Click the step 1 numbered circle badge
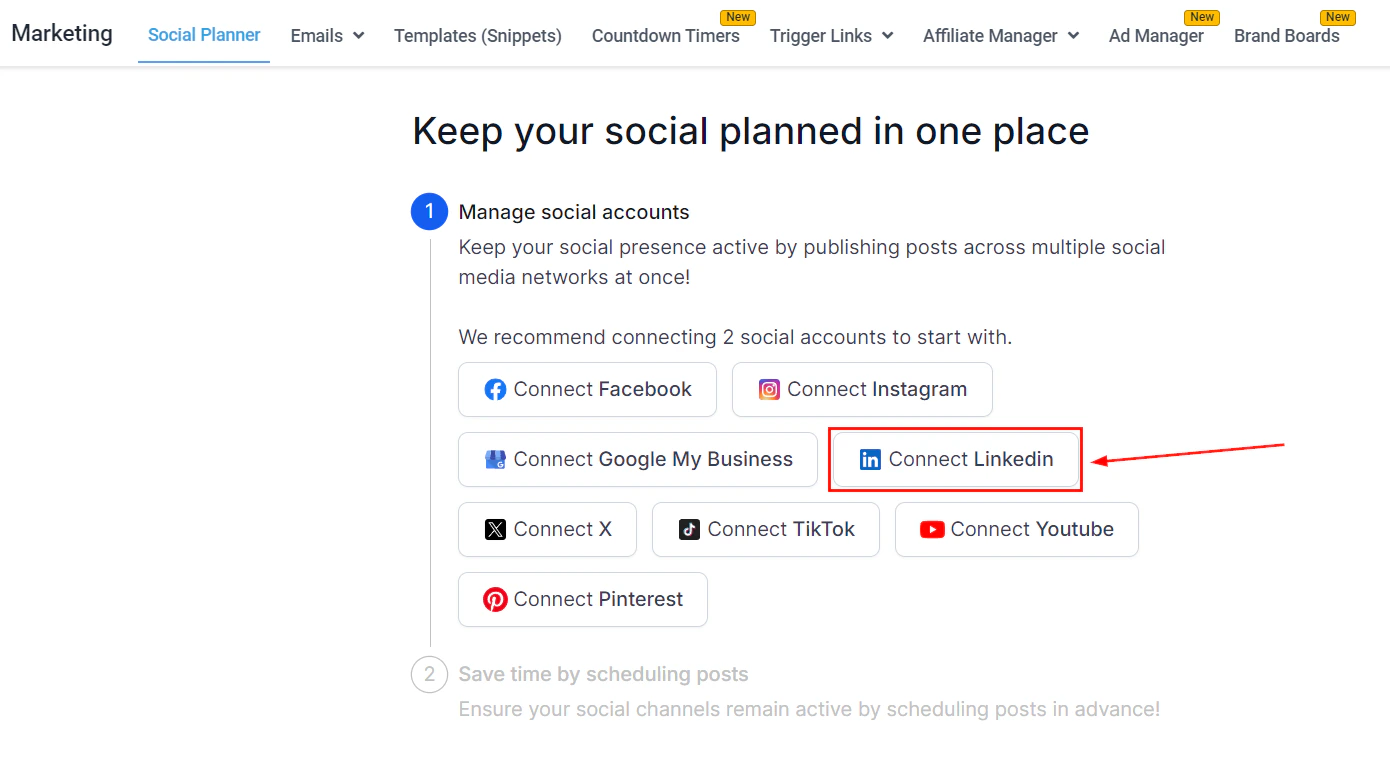 click(x=429, y=211)
